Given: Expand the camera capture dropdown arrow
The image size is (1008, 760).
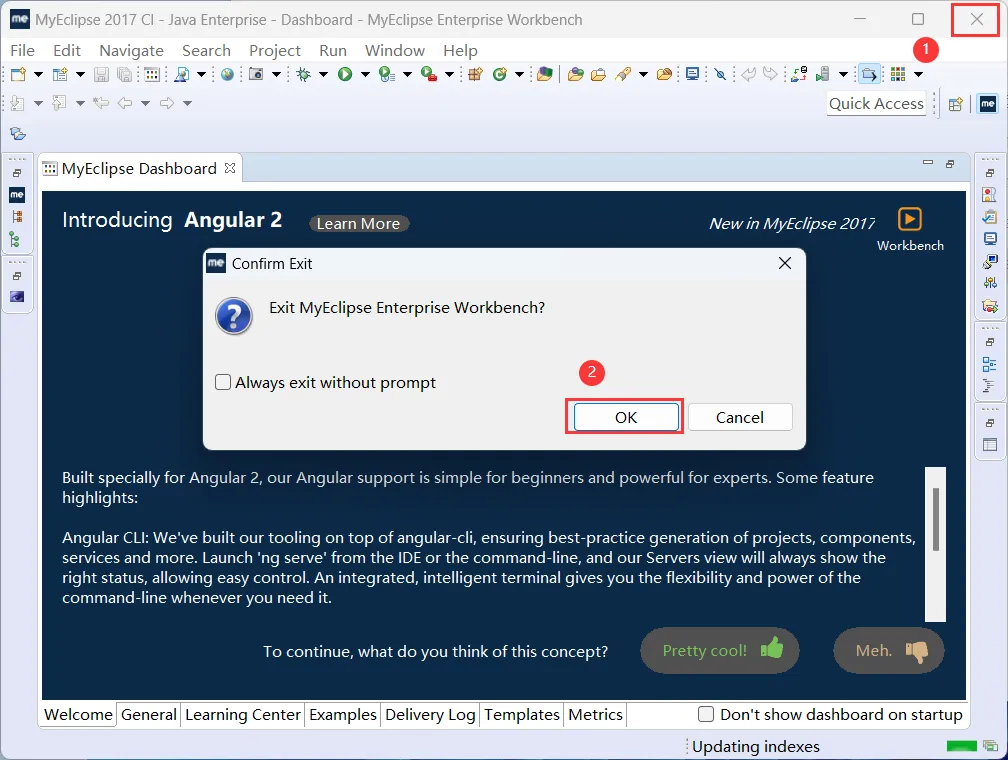Looking at the screenshot, I should 276,75.
